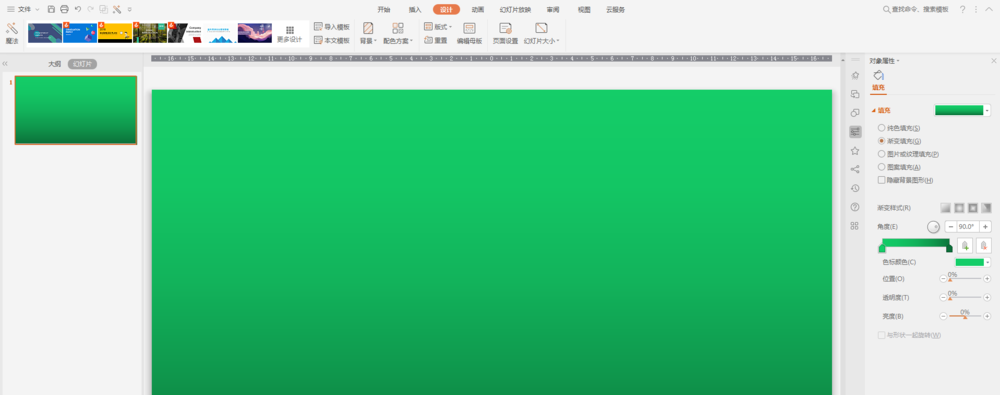This screenshot has width=1000, height=395.
Task: Click the redo arrow icon
Action: click(x=90, y=10)
